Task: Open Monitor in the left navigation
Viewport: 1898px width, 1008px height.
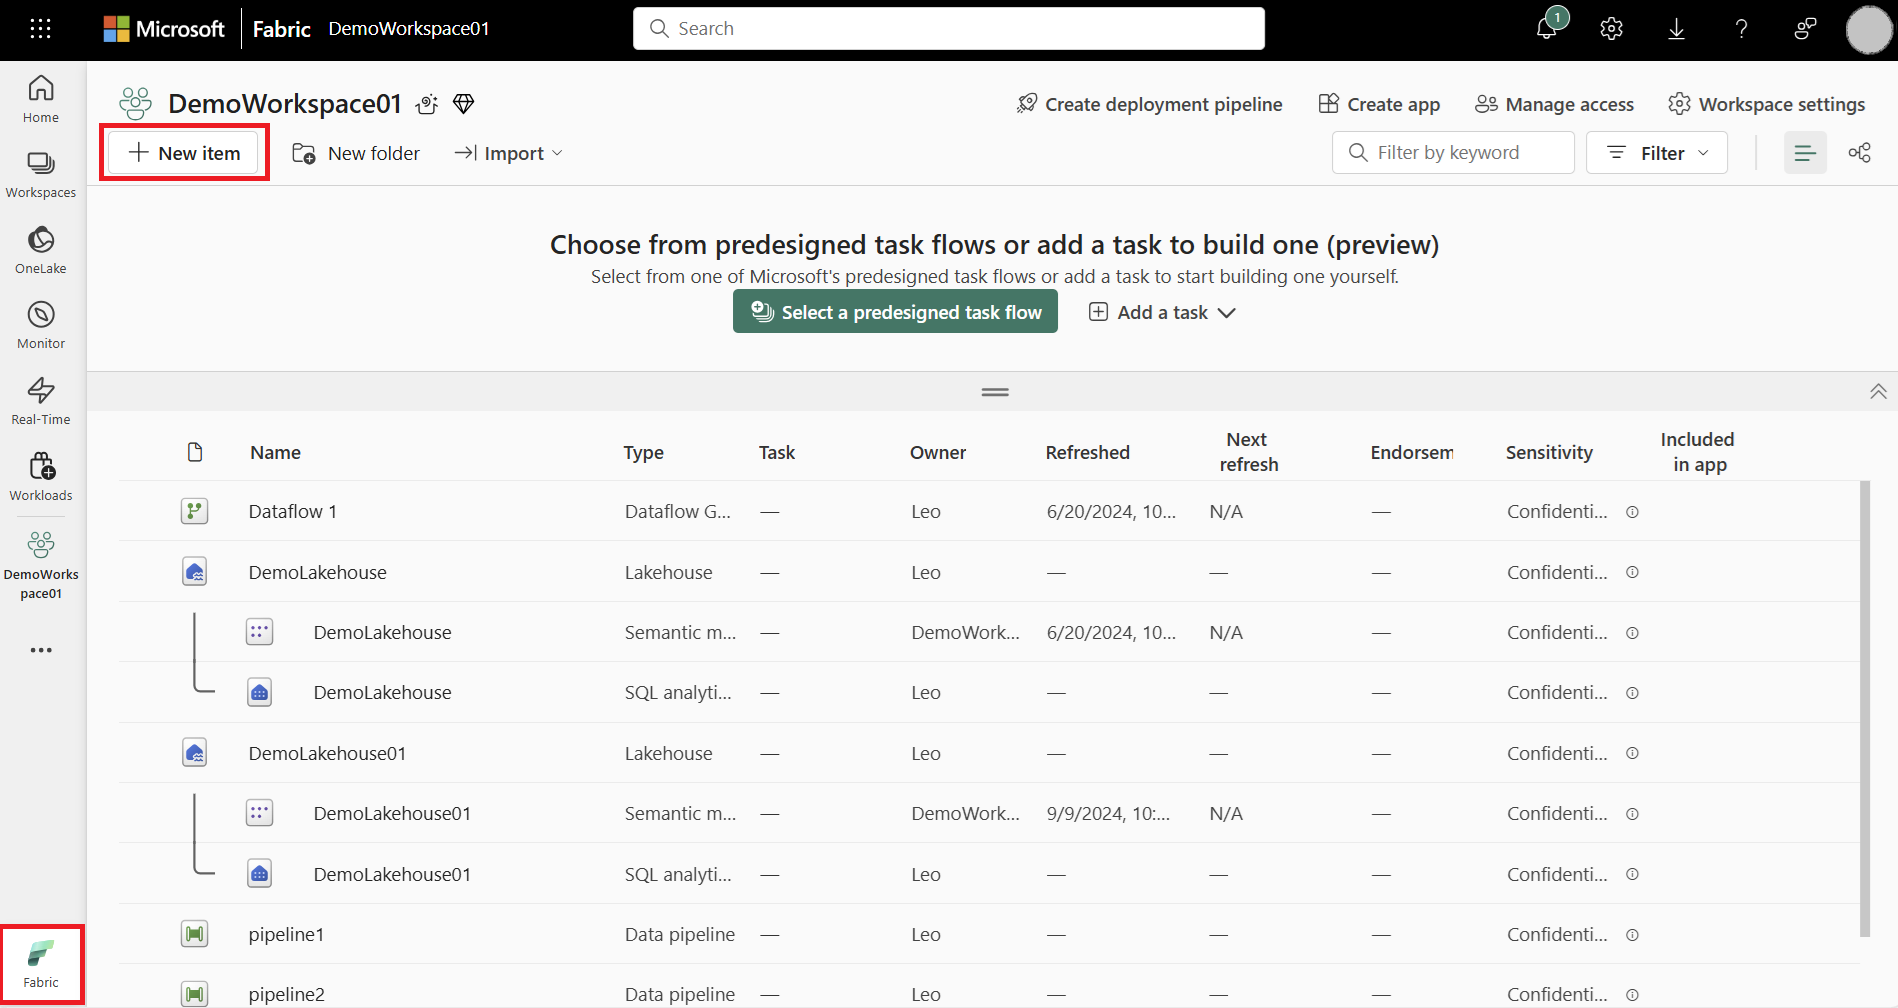Action: [x=41, y=325]
